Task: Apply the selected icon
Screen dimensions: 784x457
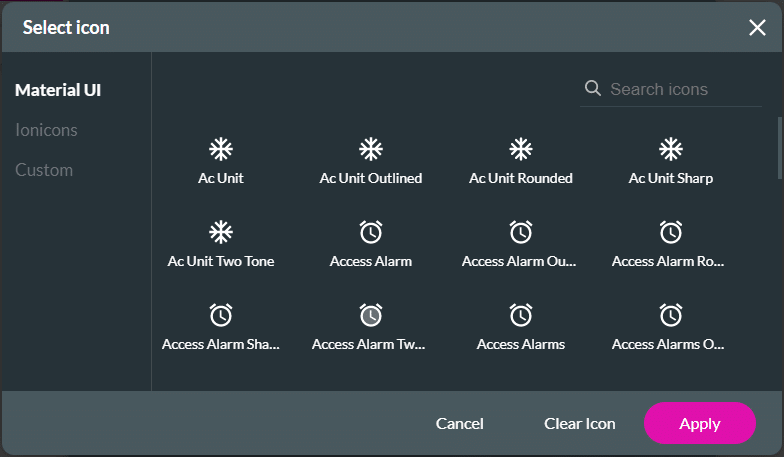Action: 700,423
